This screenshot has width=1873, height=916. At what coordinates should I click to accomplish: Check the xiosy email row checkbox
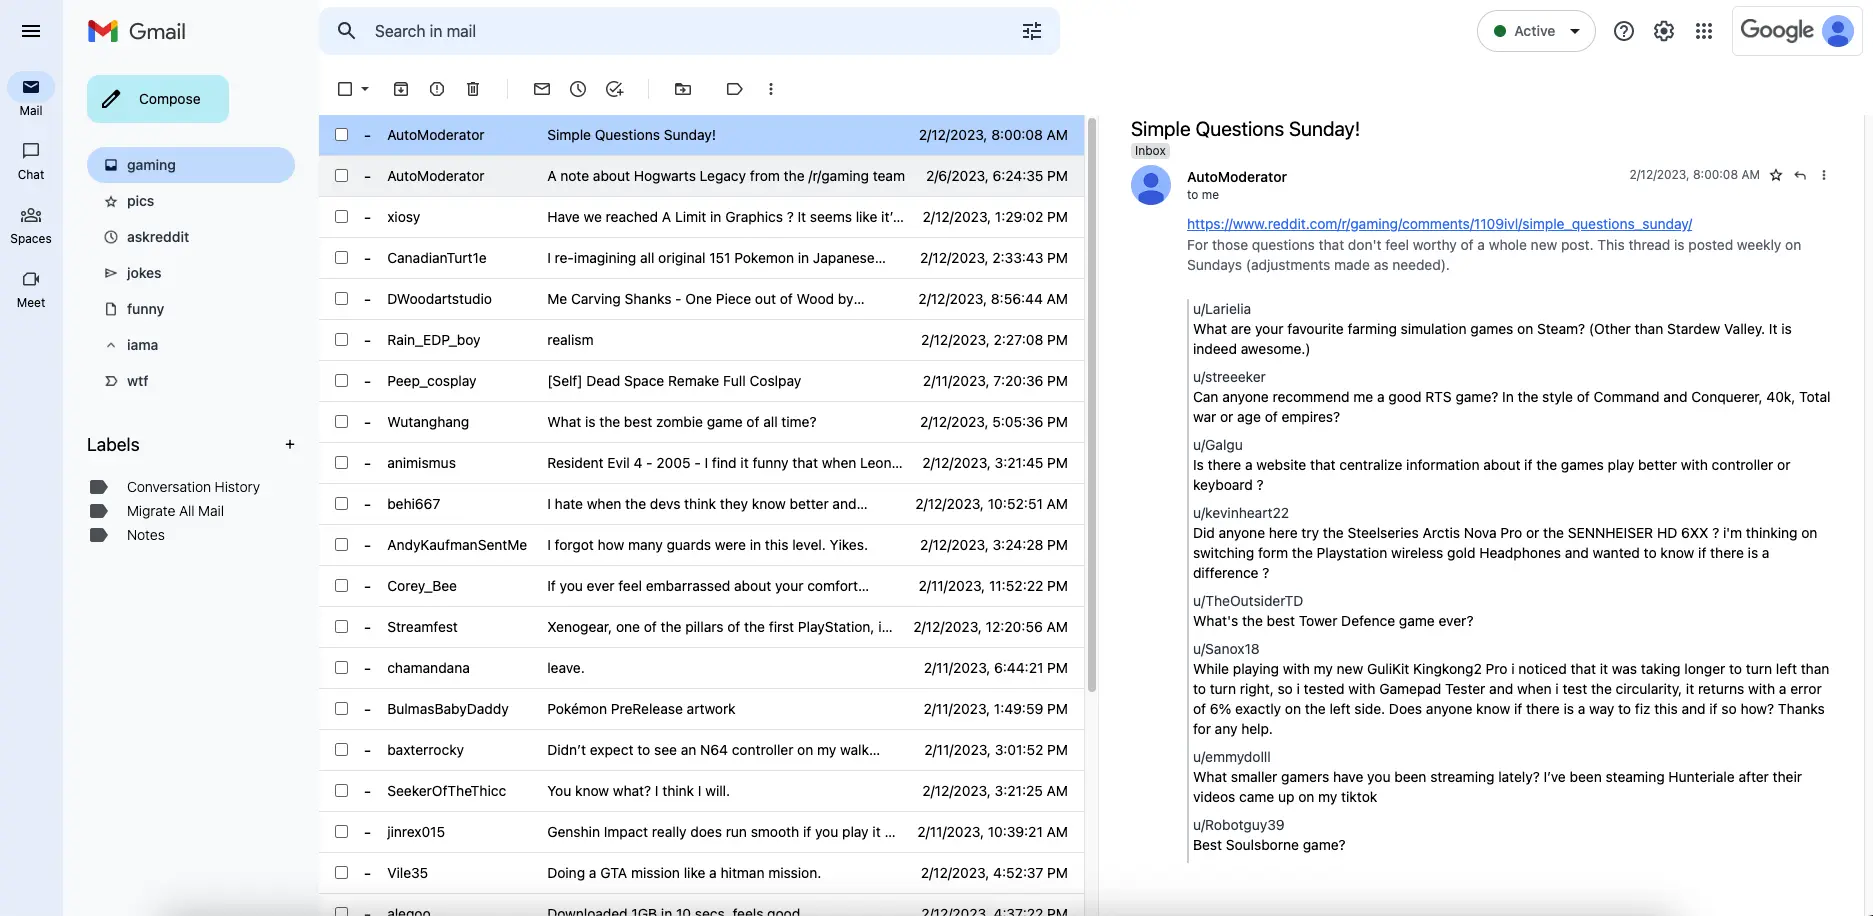pyautogui.click(x=341, y=217)
